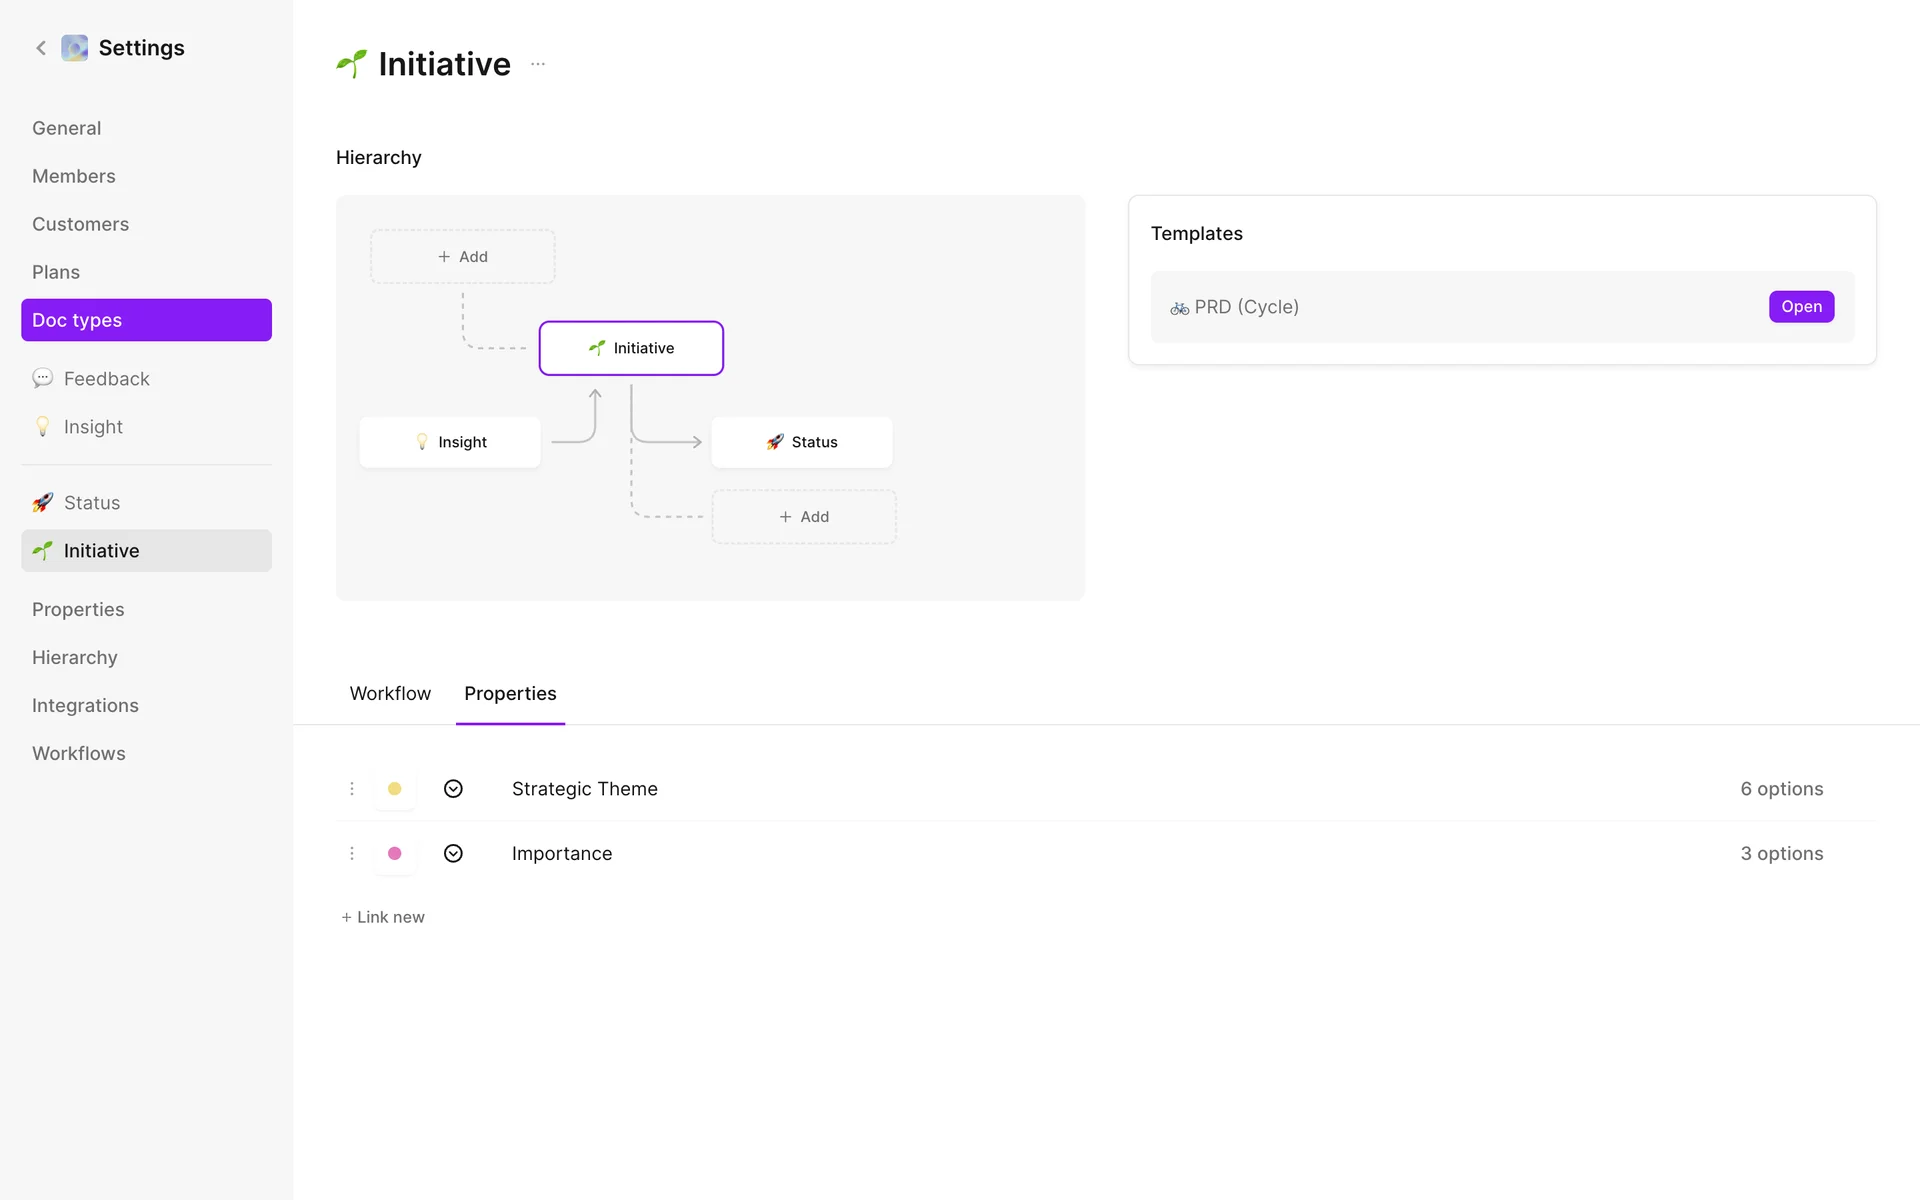Click the select-type icon for Importance
1920x1200 pixels.
pyautogui.click(x=453, y=854)
